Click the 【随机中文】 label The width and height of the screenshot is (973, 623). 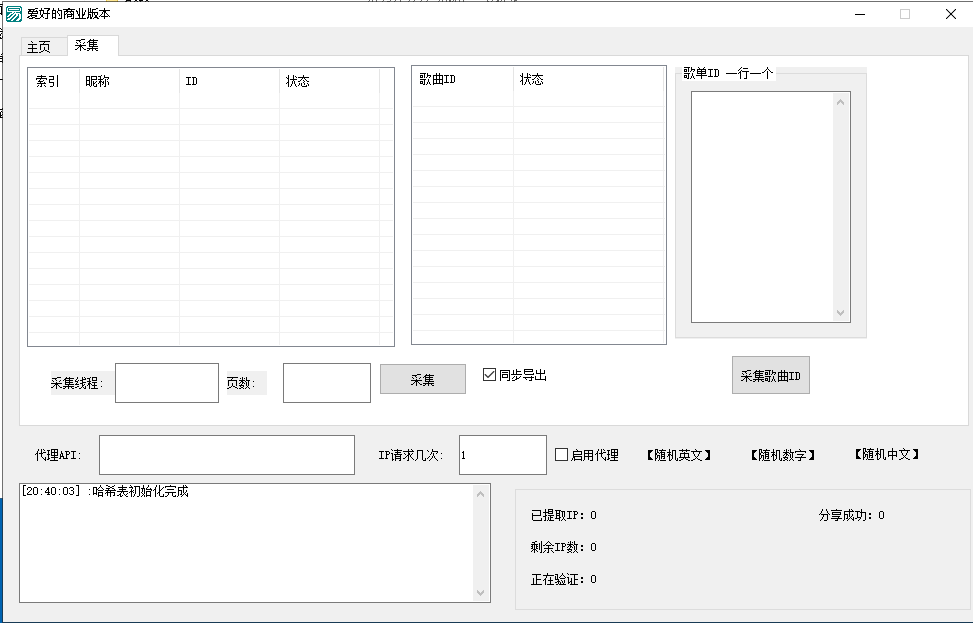(886, 454)
